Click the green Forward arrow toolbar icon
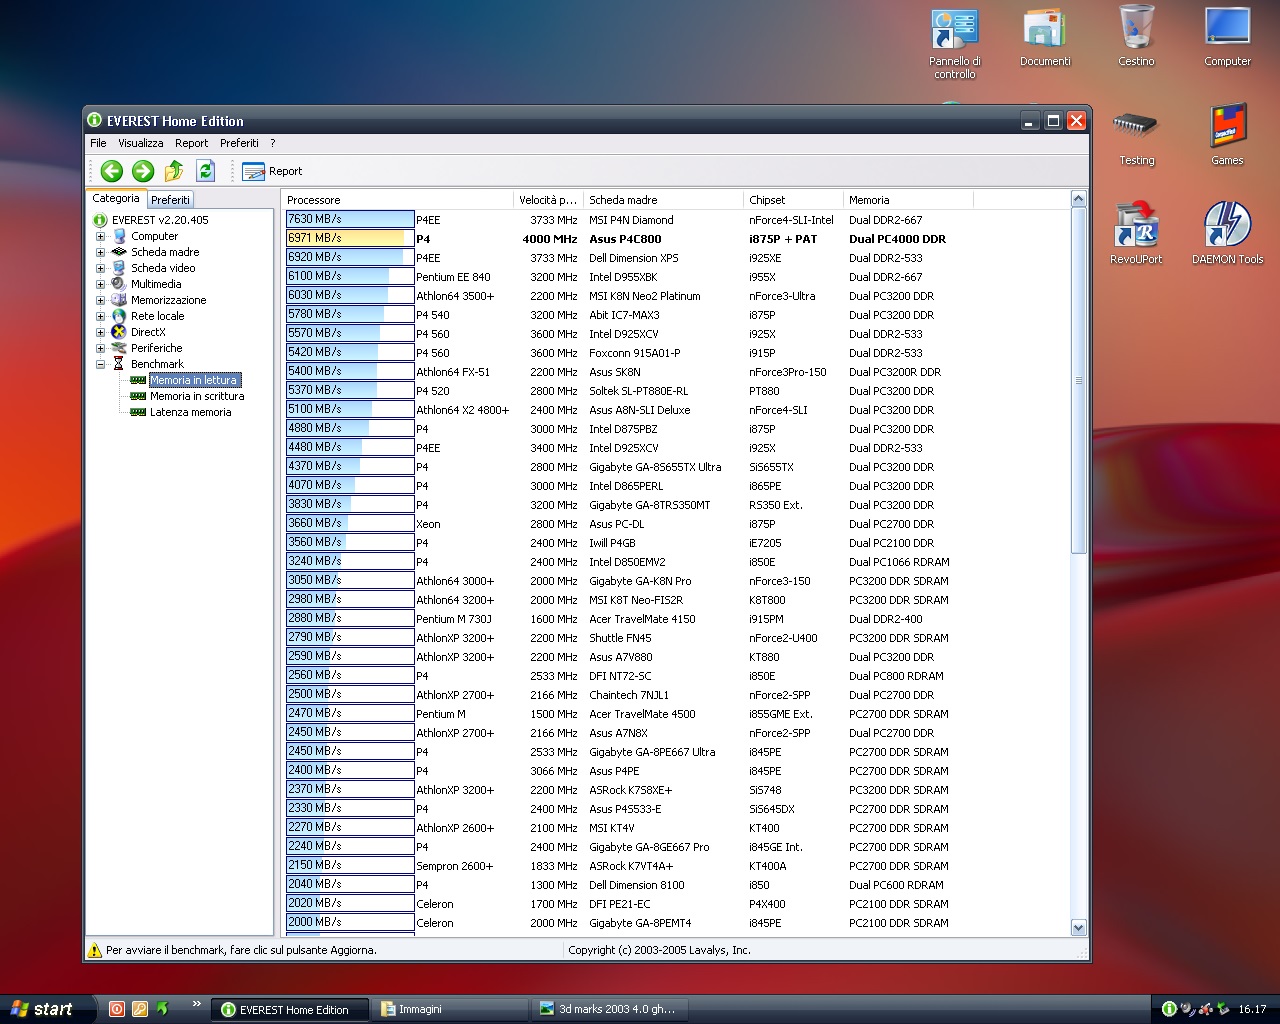 pyautogui.click(x=143, y=171)
